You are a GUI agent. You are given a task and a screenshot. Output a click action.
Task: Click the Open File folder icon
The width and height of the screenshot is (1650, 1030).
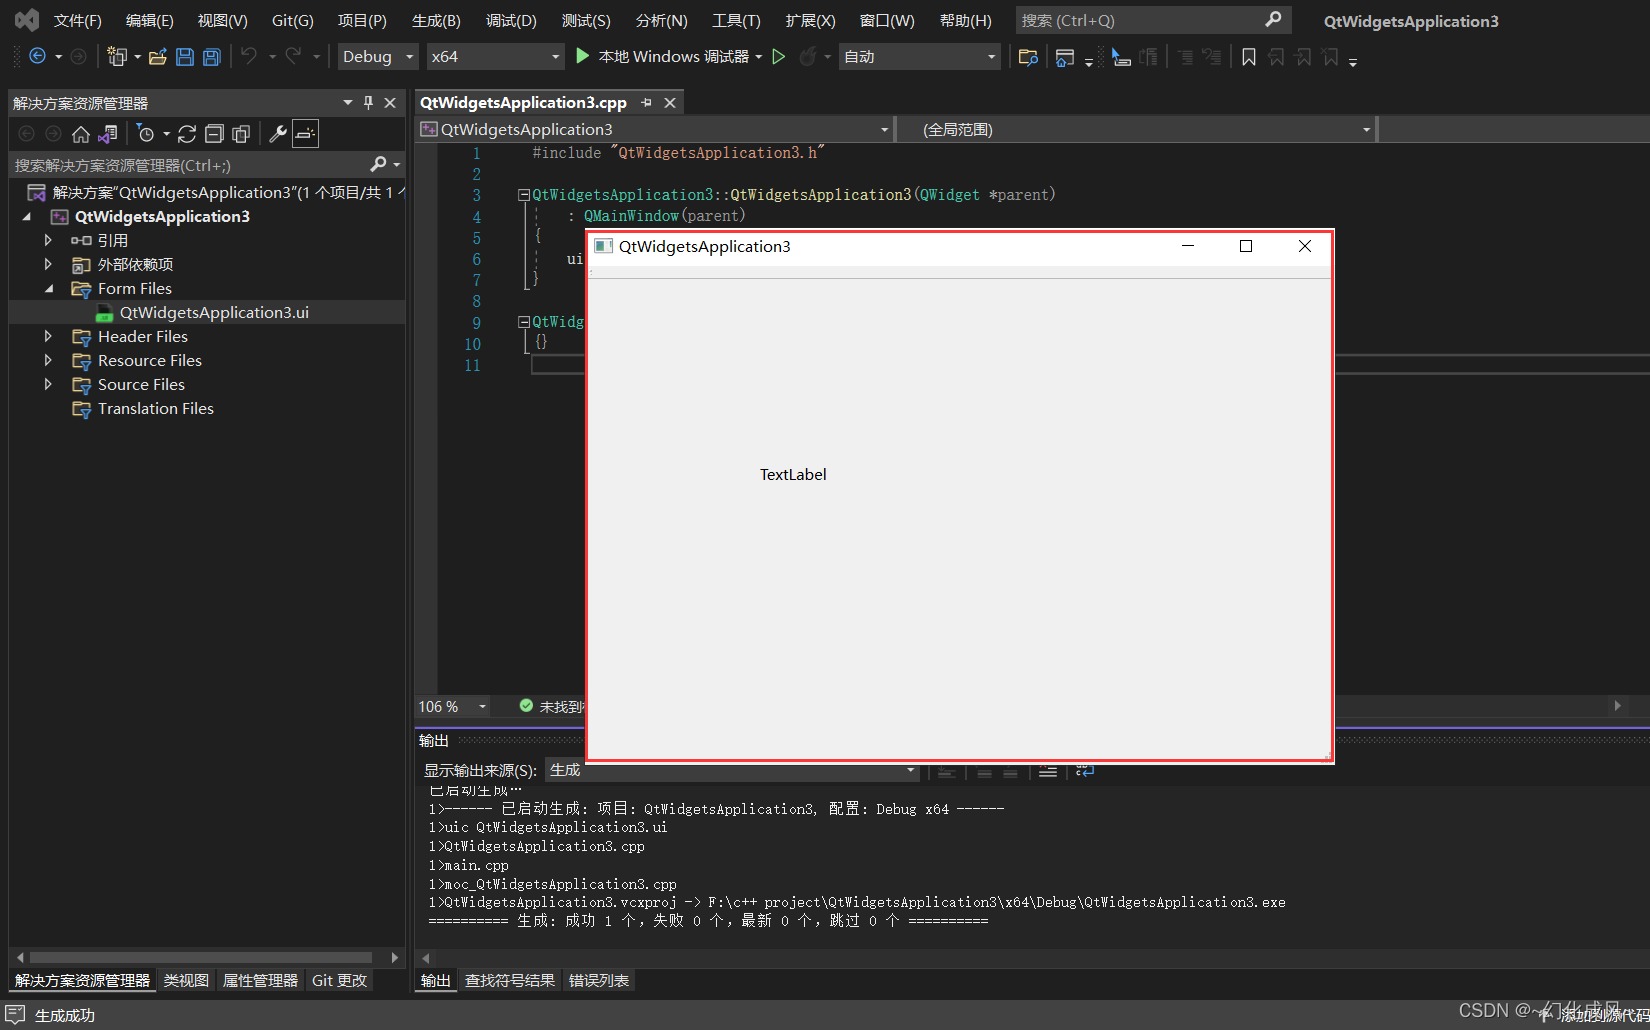[157, 57]
